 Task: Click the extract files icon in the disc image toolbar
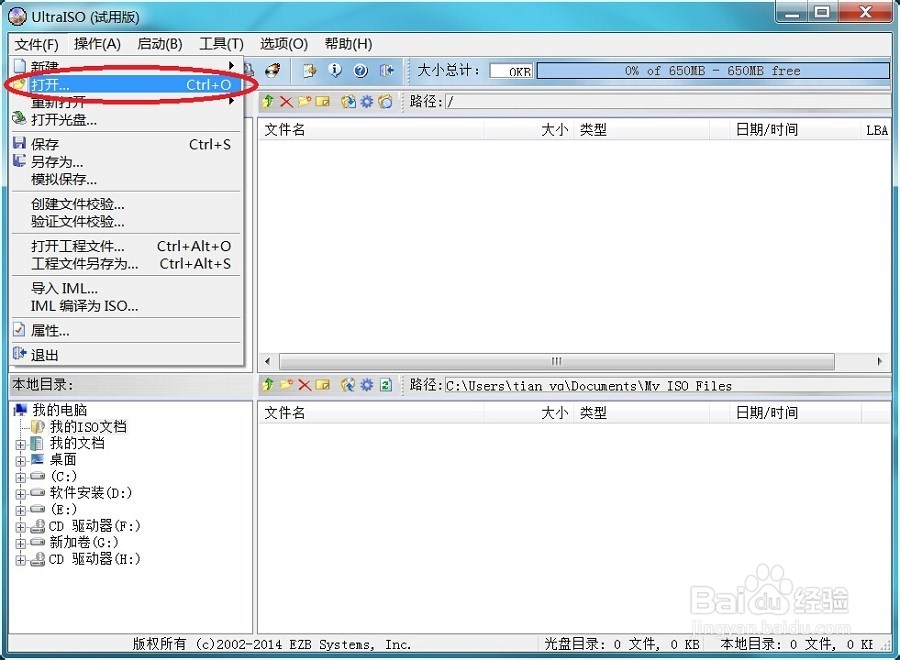[348, 102]
